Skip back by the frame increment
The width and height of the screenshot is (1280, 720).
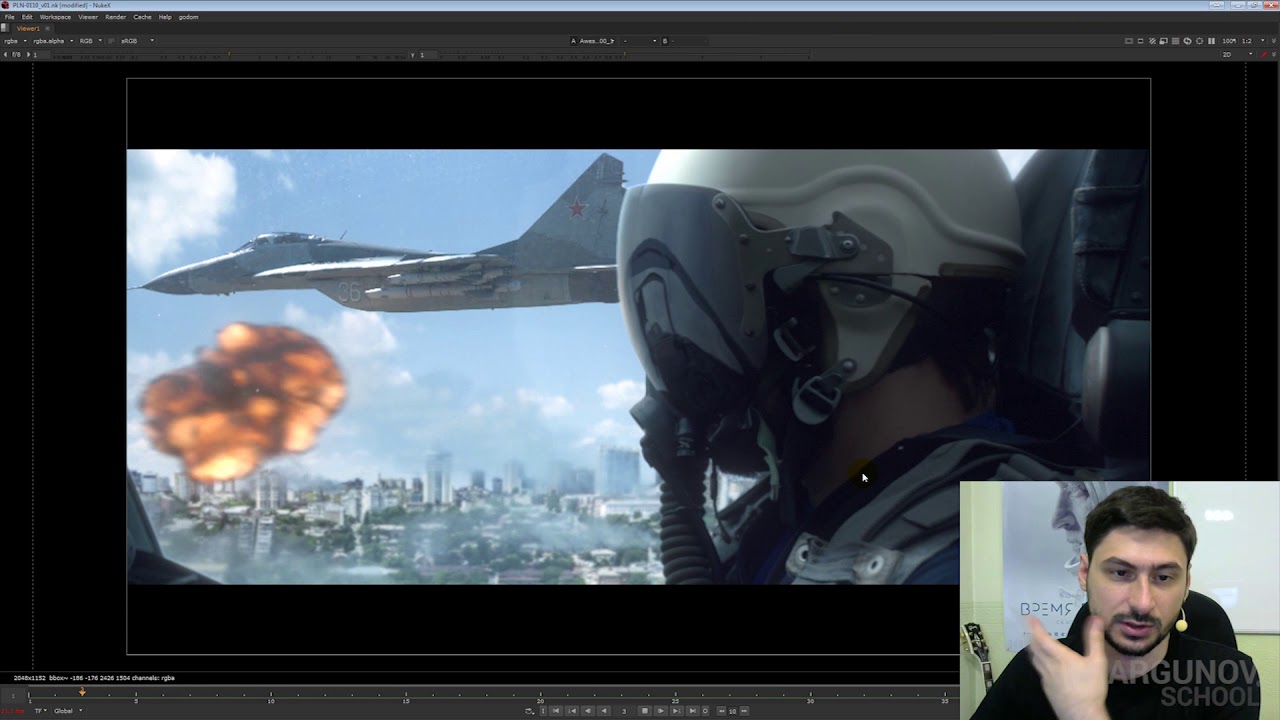tap(722, 711)
